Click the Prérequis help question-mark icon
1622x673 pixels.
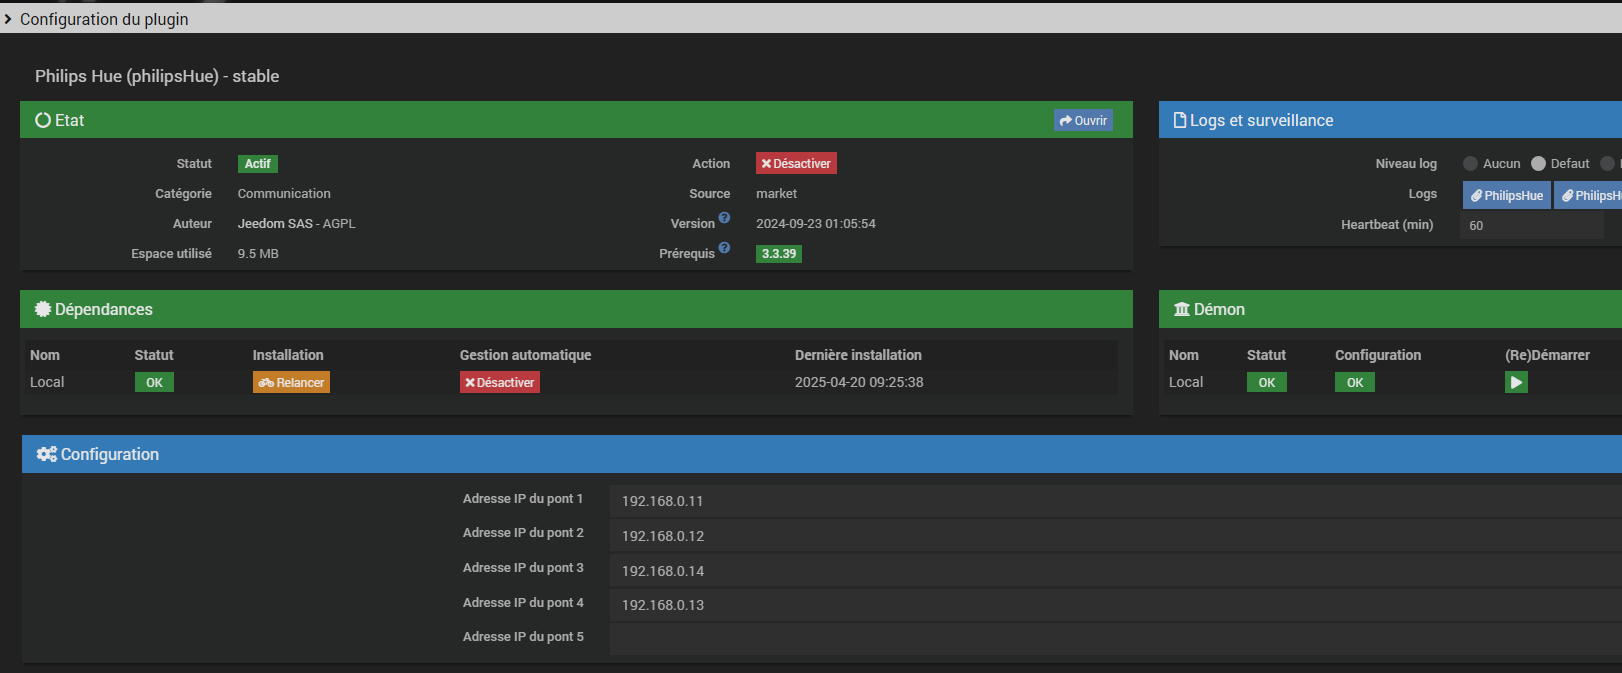(724, 248)
